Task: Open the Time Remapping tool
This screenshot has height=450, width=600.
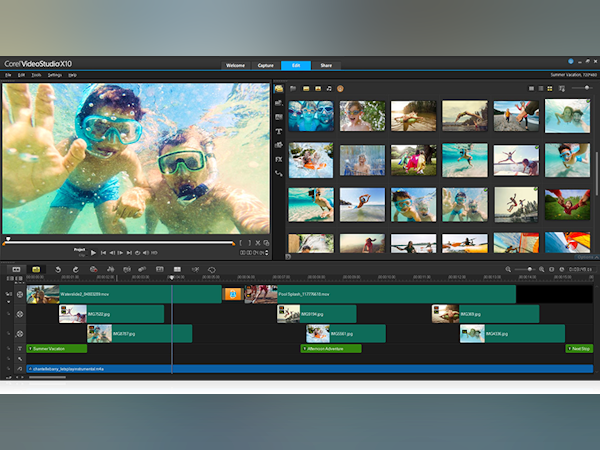Action: coord(195,269)
